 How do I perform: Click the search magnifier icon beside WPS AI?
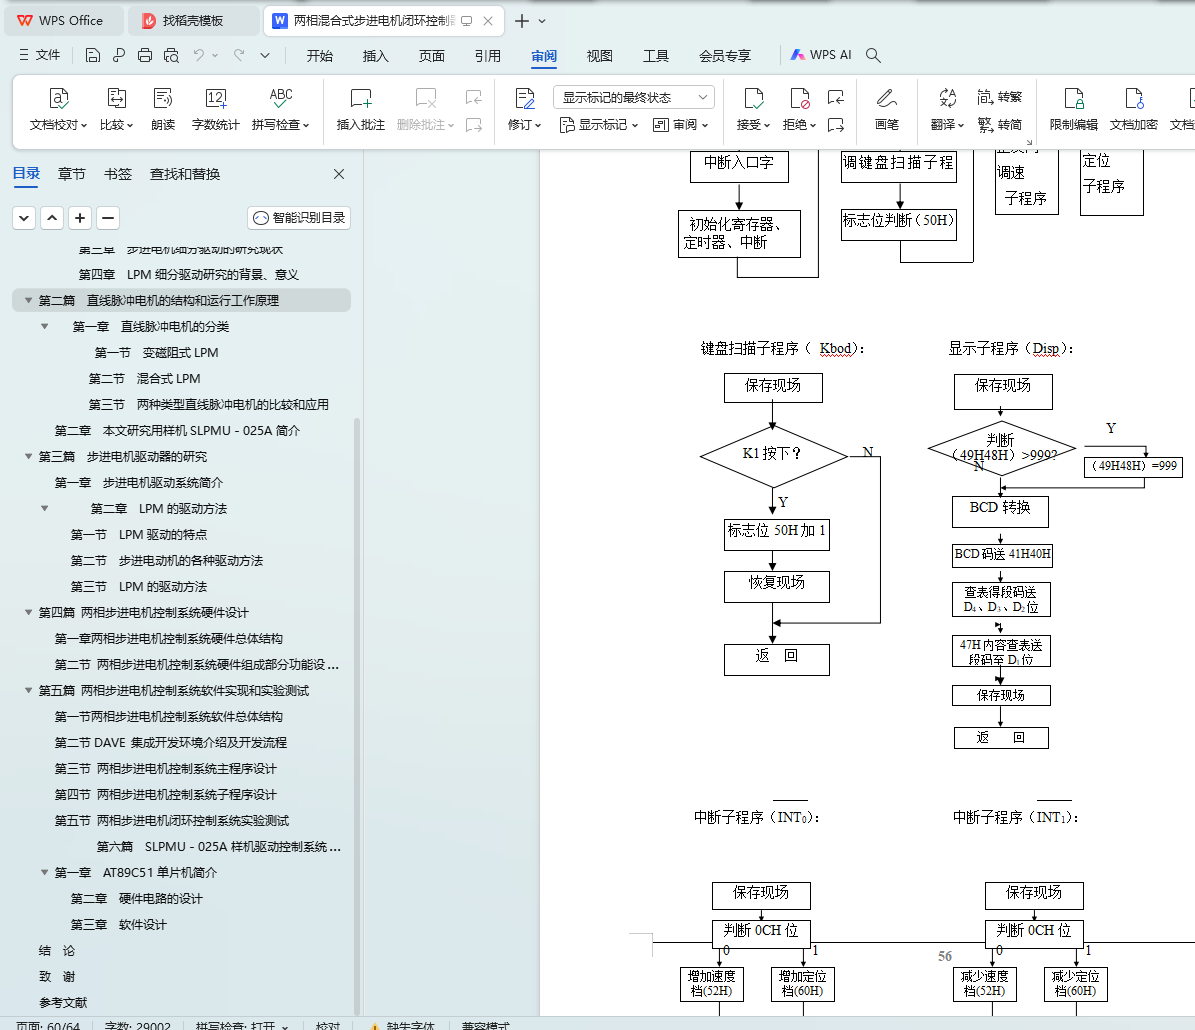873,55
